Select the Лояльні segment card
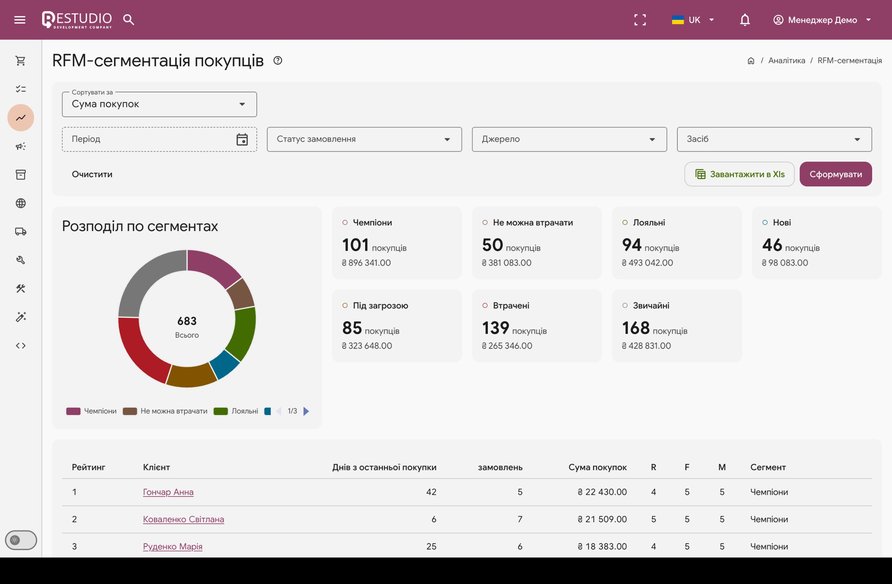Image resolution: width=892 pixels, height=584 pixels. (x=676, y=243)
